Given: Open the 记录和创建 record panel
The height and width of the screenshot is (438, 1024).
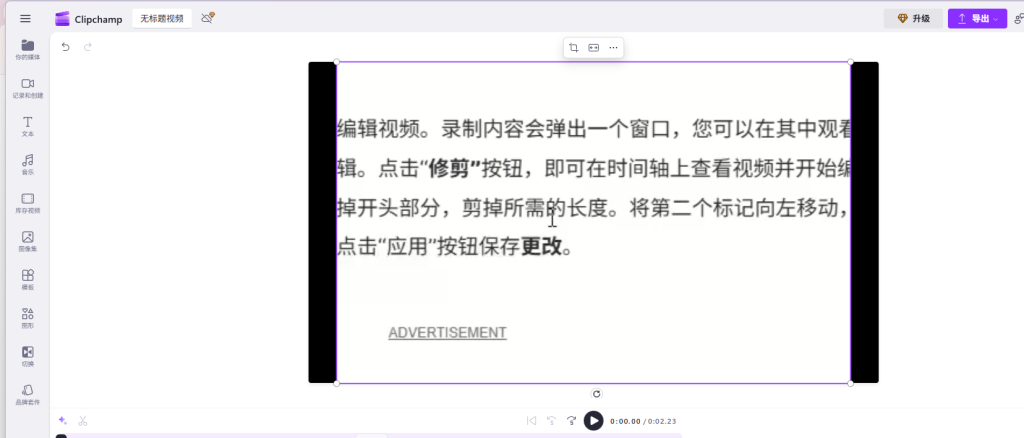Looking at the screenshot, I should (x=27, y=88).
